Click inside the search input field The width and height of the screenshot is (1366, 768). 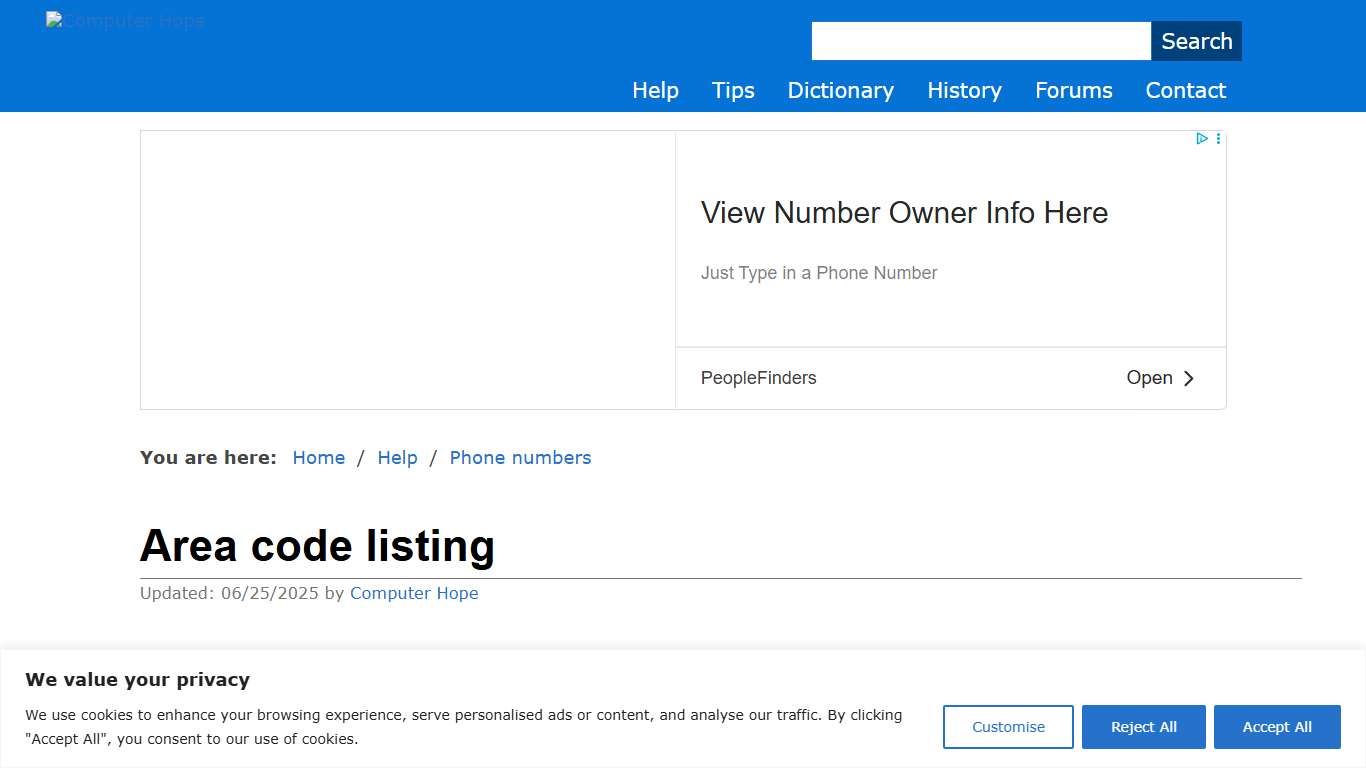point(980,40)
